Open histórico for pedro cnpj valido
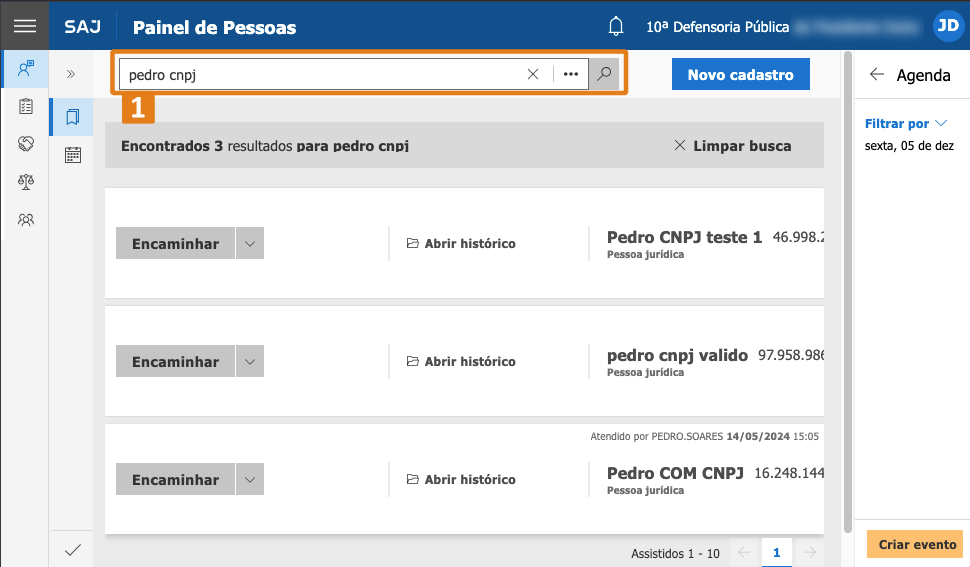The width and height of the screenshot is (970, 567). [x=461, y=361]
